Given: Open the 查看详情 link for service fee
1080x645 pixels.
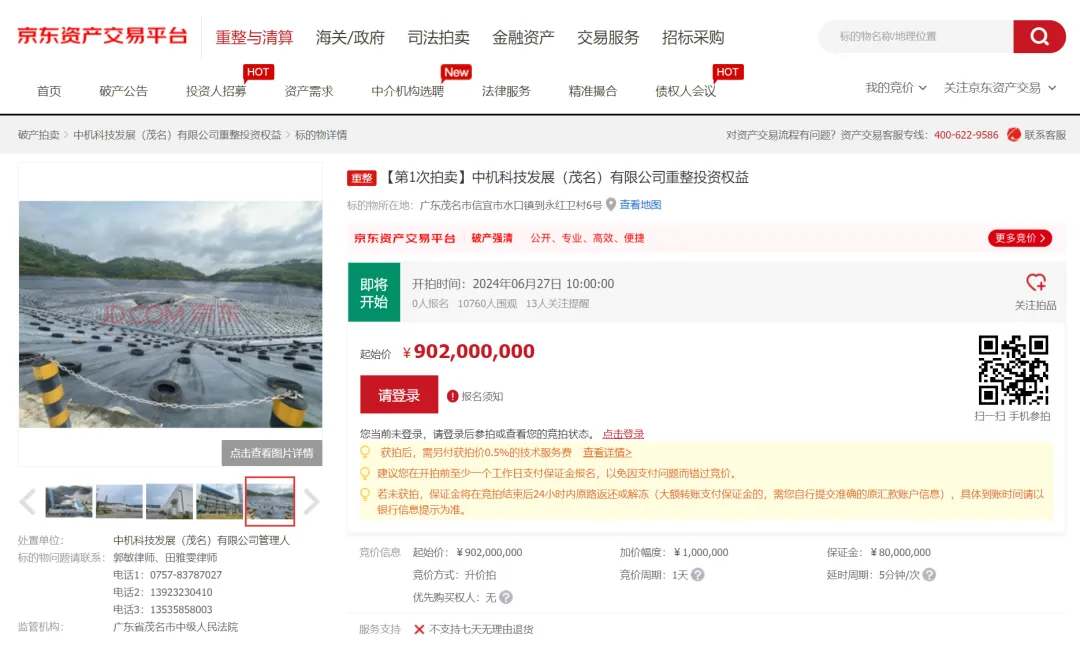Looking at the screenshot, I should pos(607,453).
